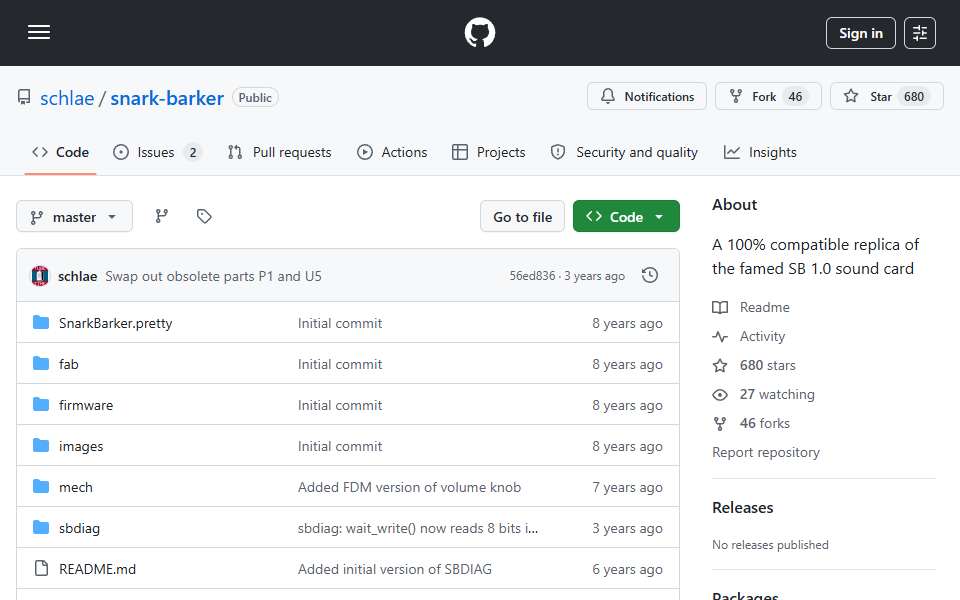Sign in to GitHub
Image resolution: width=960 pixels, height=600 pixels.
(x=860, y=33)
